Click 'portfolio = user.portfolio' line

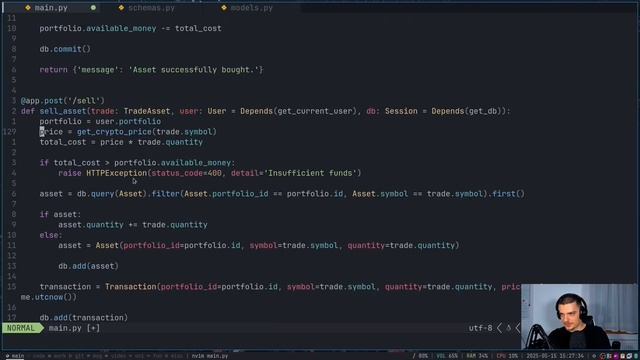coord(100,122)
